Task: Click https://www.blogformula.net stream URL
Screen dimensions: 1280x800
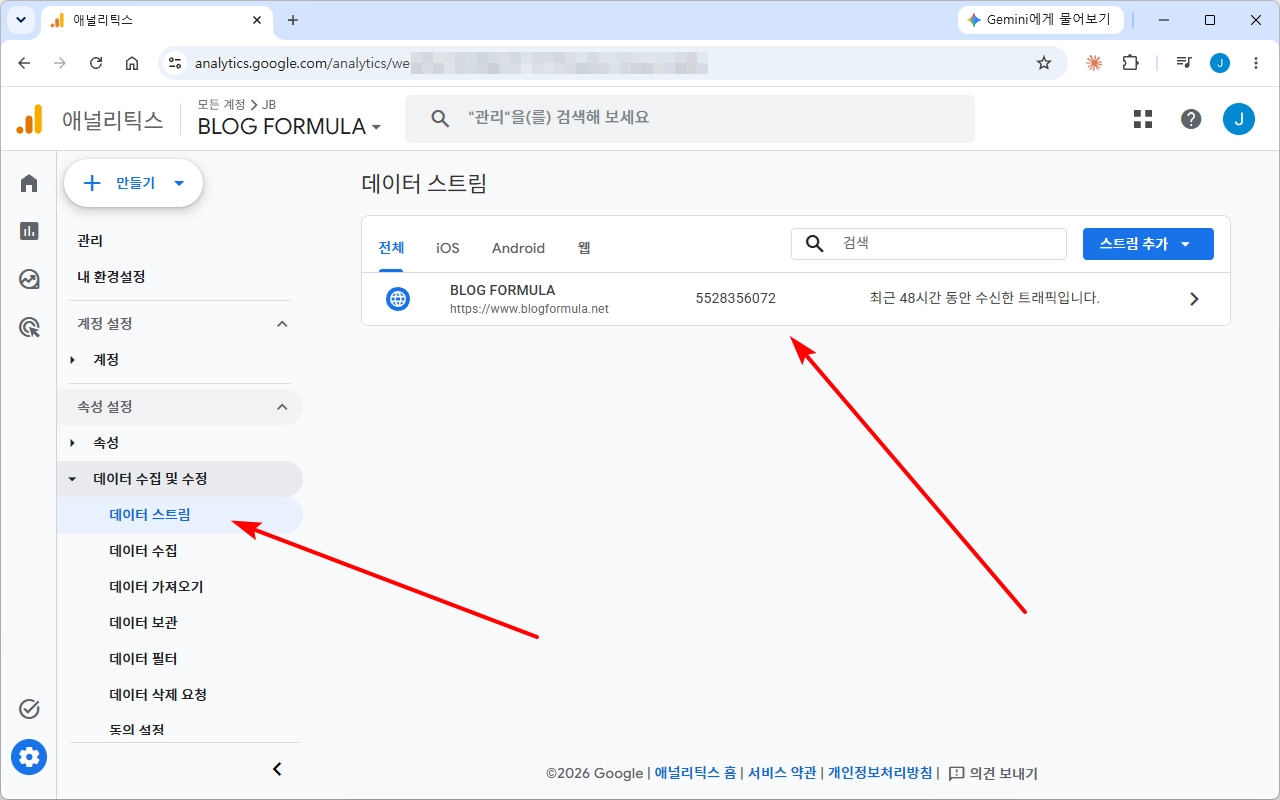Action: click(529, 309)
